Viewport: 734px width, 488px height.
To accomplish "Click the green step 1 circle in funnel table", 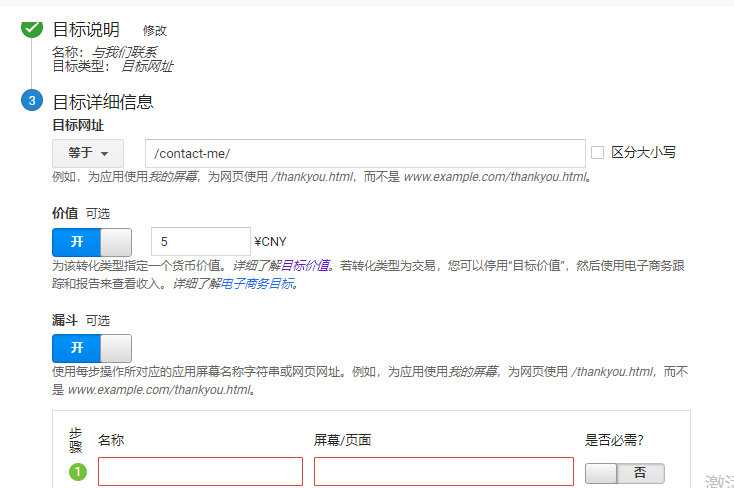I will tap(78, 472).
